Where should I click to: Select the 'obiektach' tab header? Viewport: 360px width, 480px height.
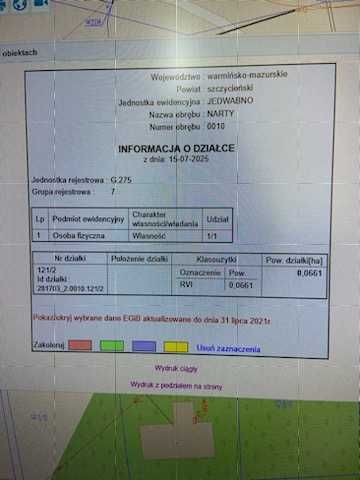(19, 52)
